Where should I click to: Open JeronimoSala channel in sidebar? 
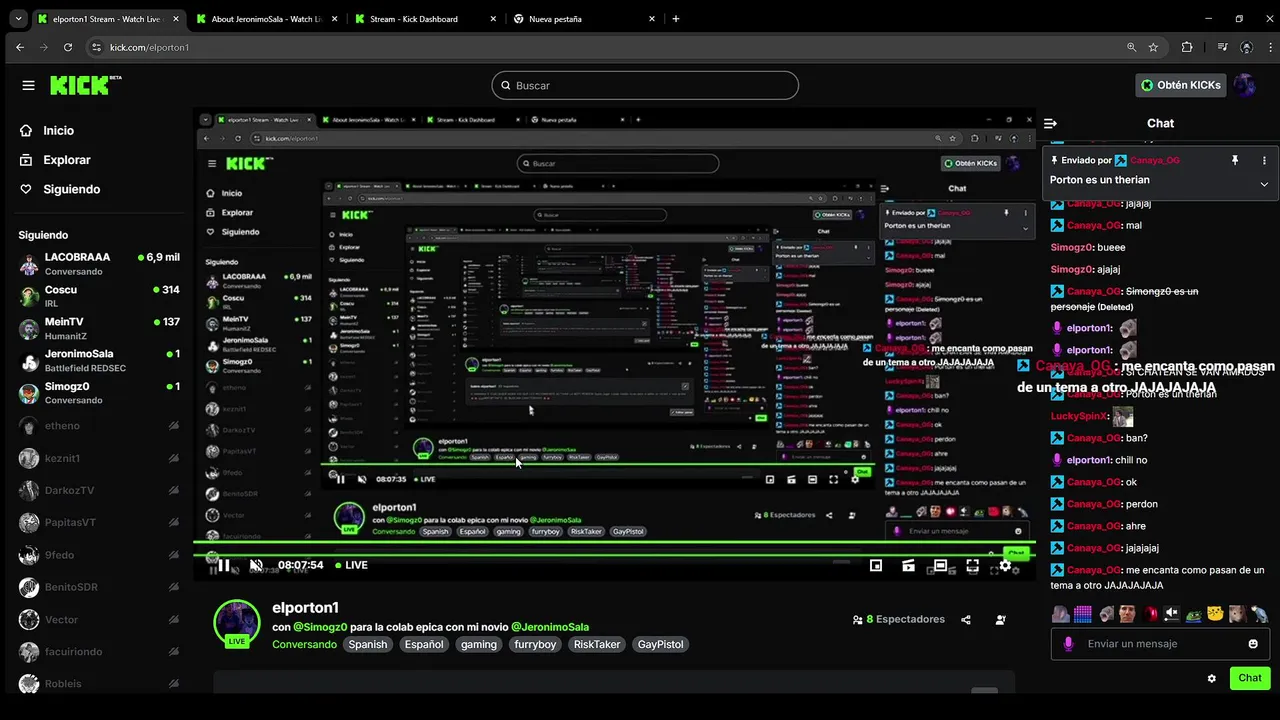[x=98, y=360]
